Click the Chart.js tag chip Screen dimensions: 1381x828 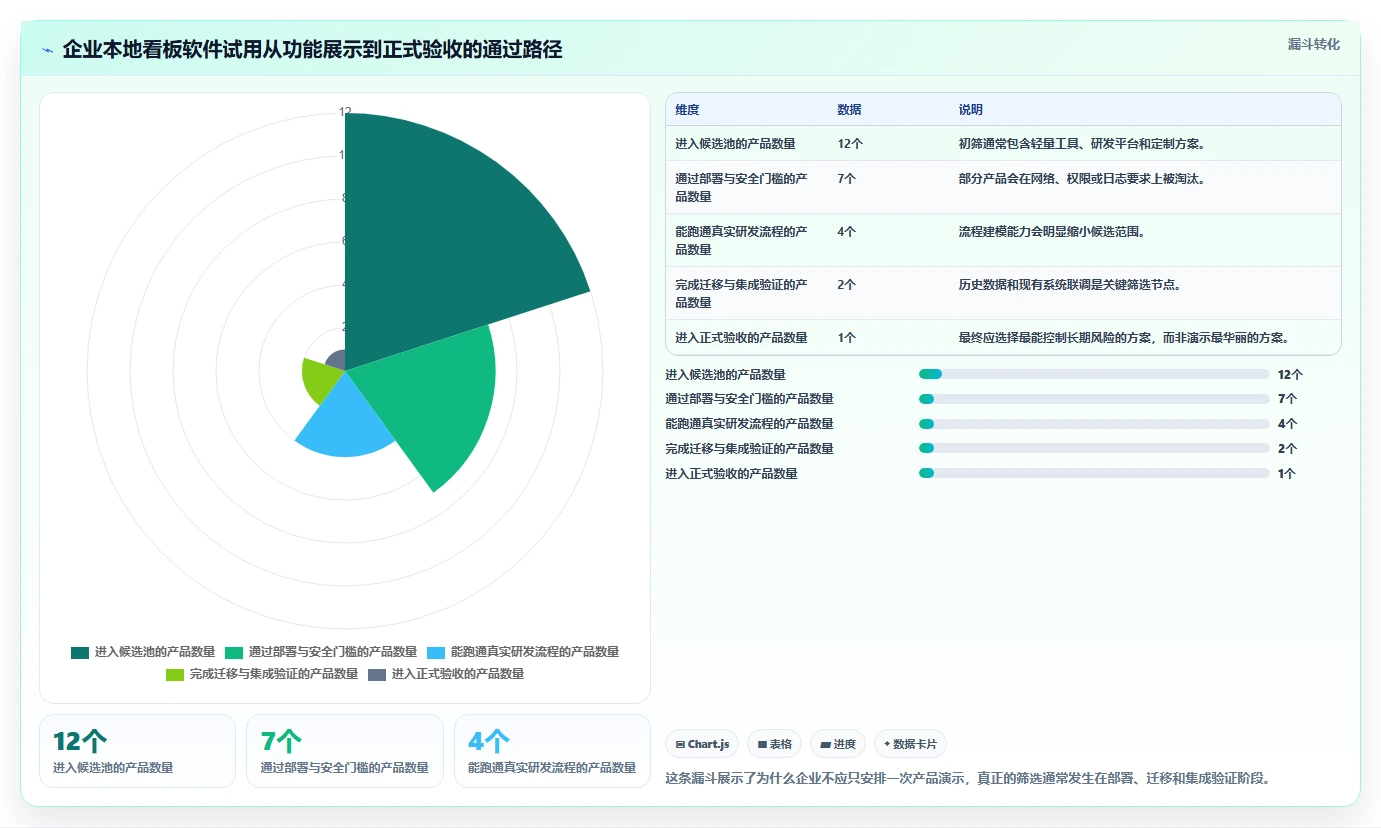click(702, 744)
